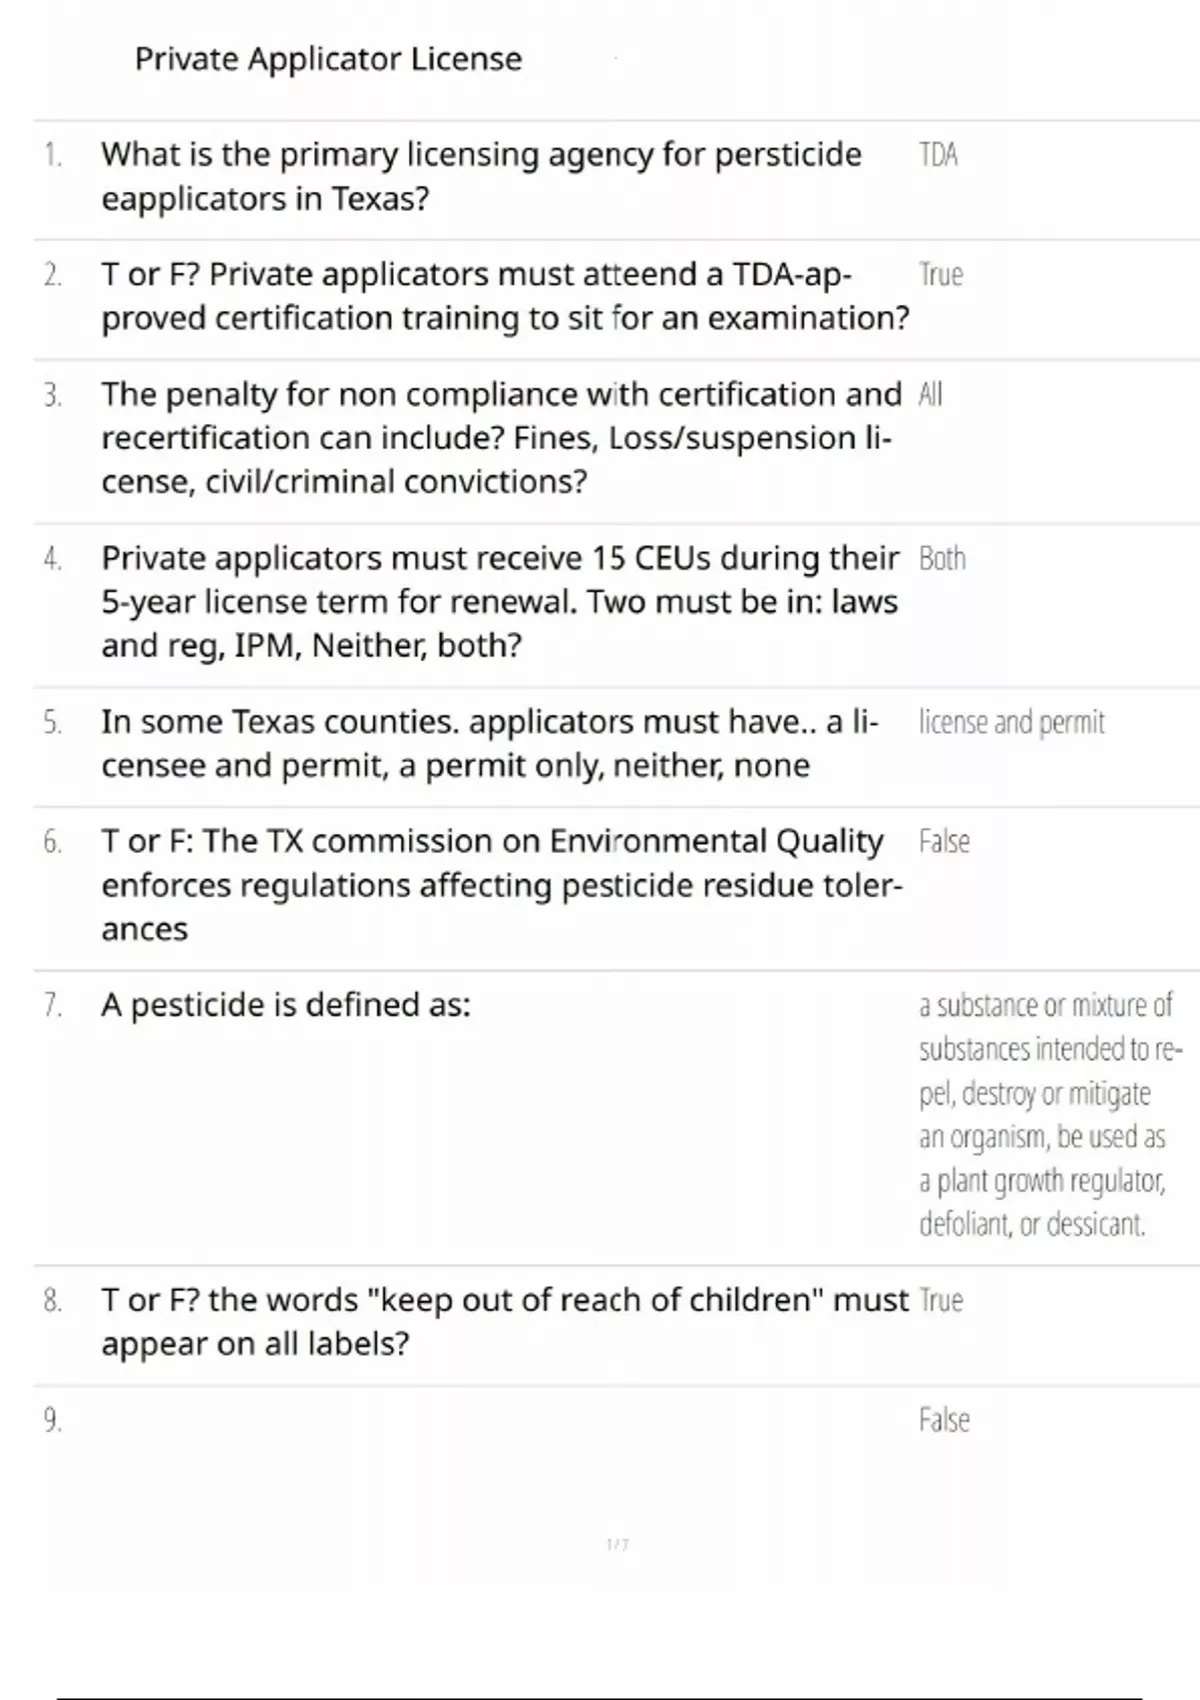Select question 5 about Texas counties
The height and width of the screenshot is (1700, 1200).
click(490, 743)
